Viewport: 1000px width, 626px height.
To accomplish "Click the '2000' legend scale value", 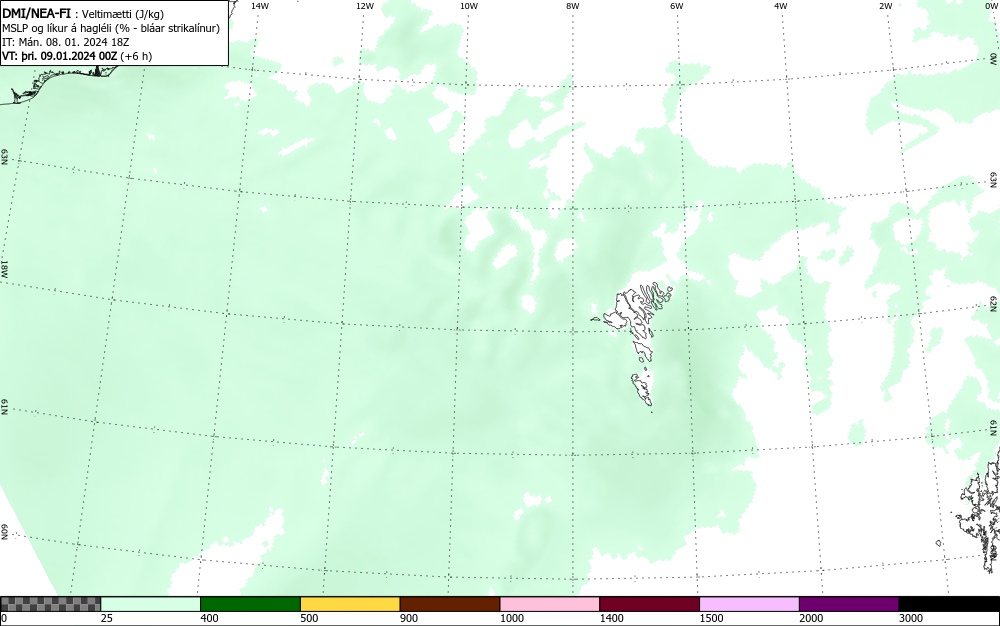I will pos(811,618).
